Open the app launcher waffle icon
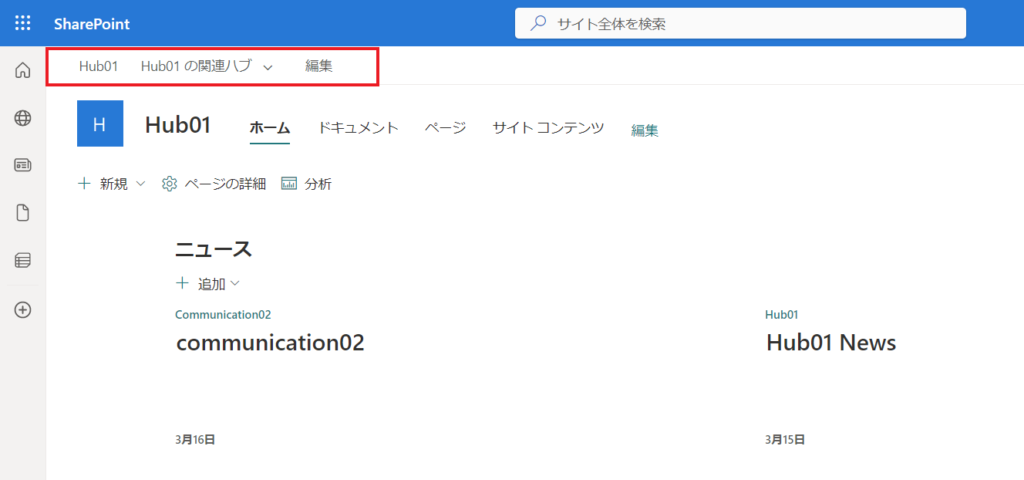Viewport: 1024px width, 480px height. pyautogui.click(x=23, y=24)
